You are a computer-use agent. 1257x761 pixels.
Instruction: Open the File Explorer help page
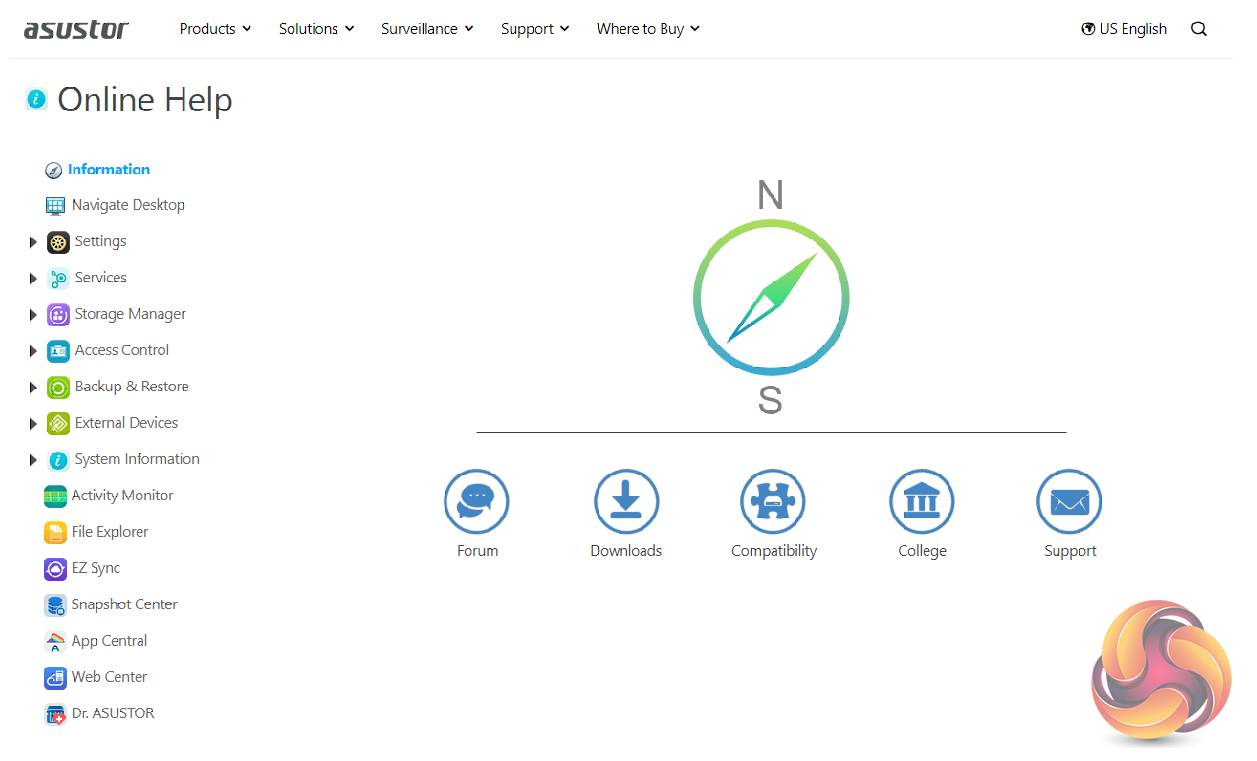click(x=110, y=532)
